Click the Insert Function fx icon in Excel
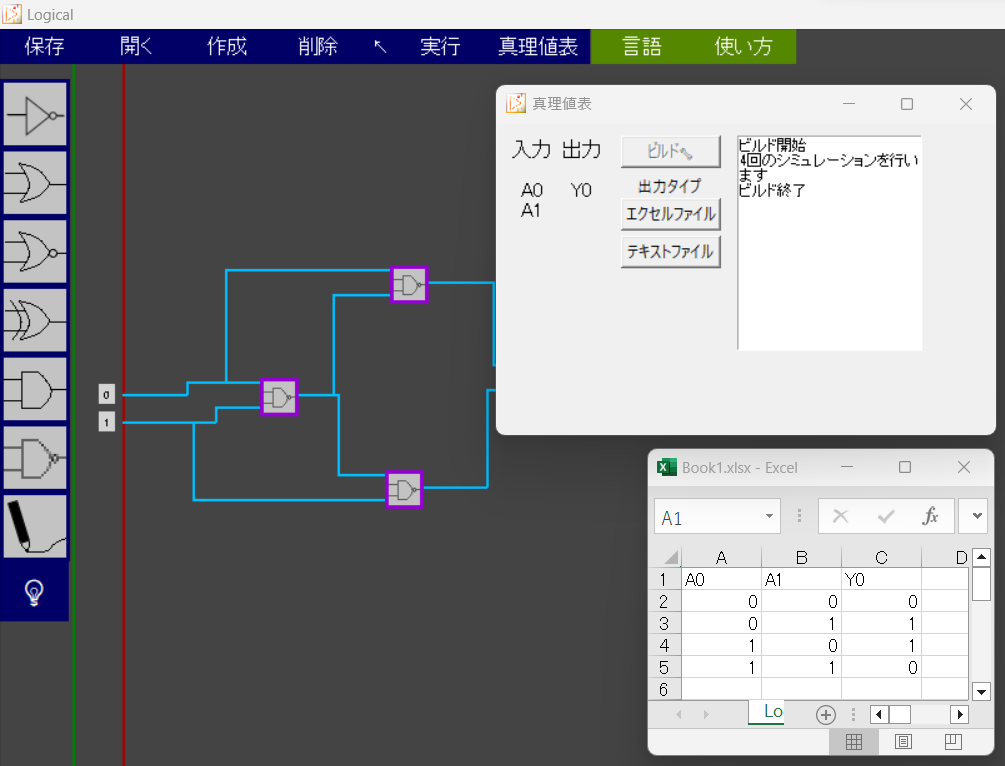The width and height of the screenshot is (1005, 766). 929,516
